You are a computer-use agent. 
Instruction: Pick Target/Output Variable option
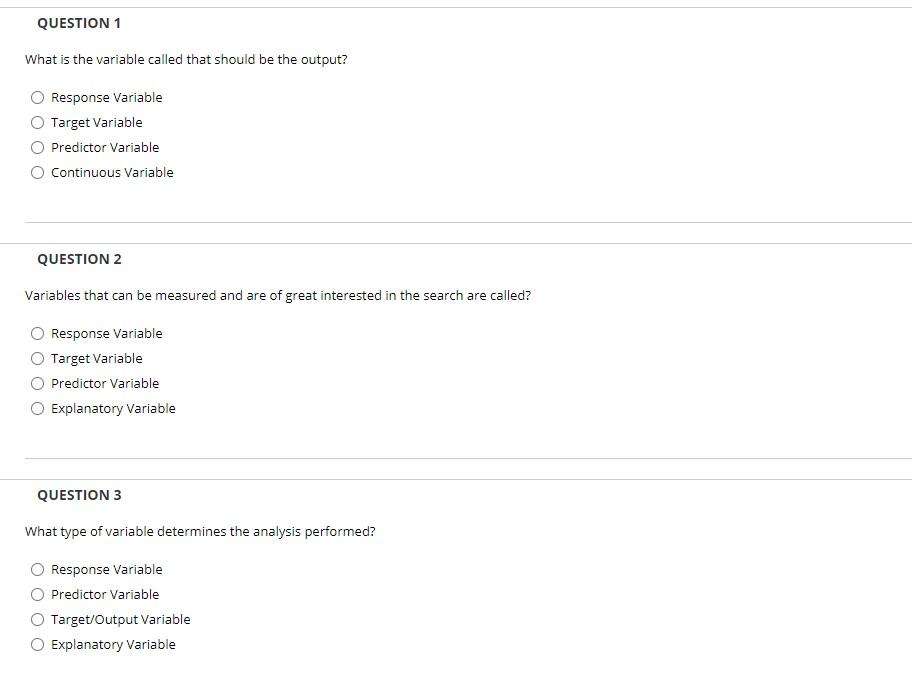pyautogui.click(x=38, y=619)
